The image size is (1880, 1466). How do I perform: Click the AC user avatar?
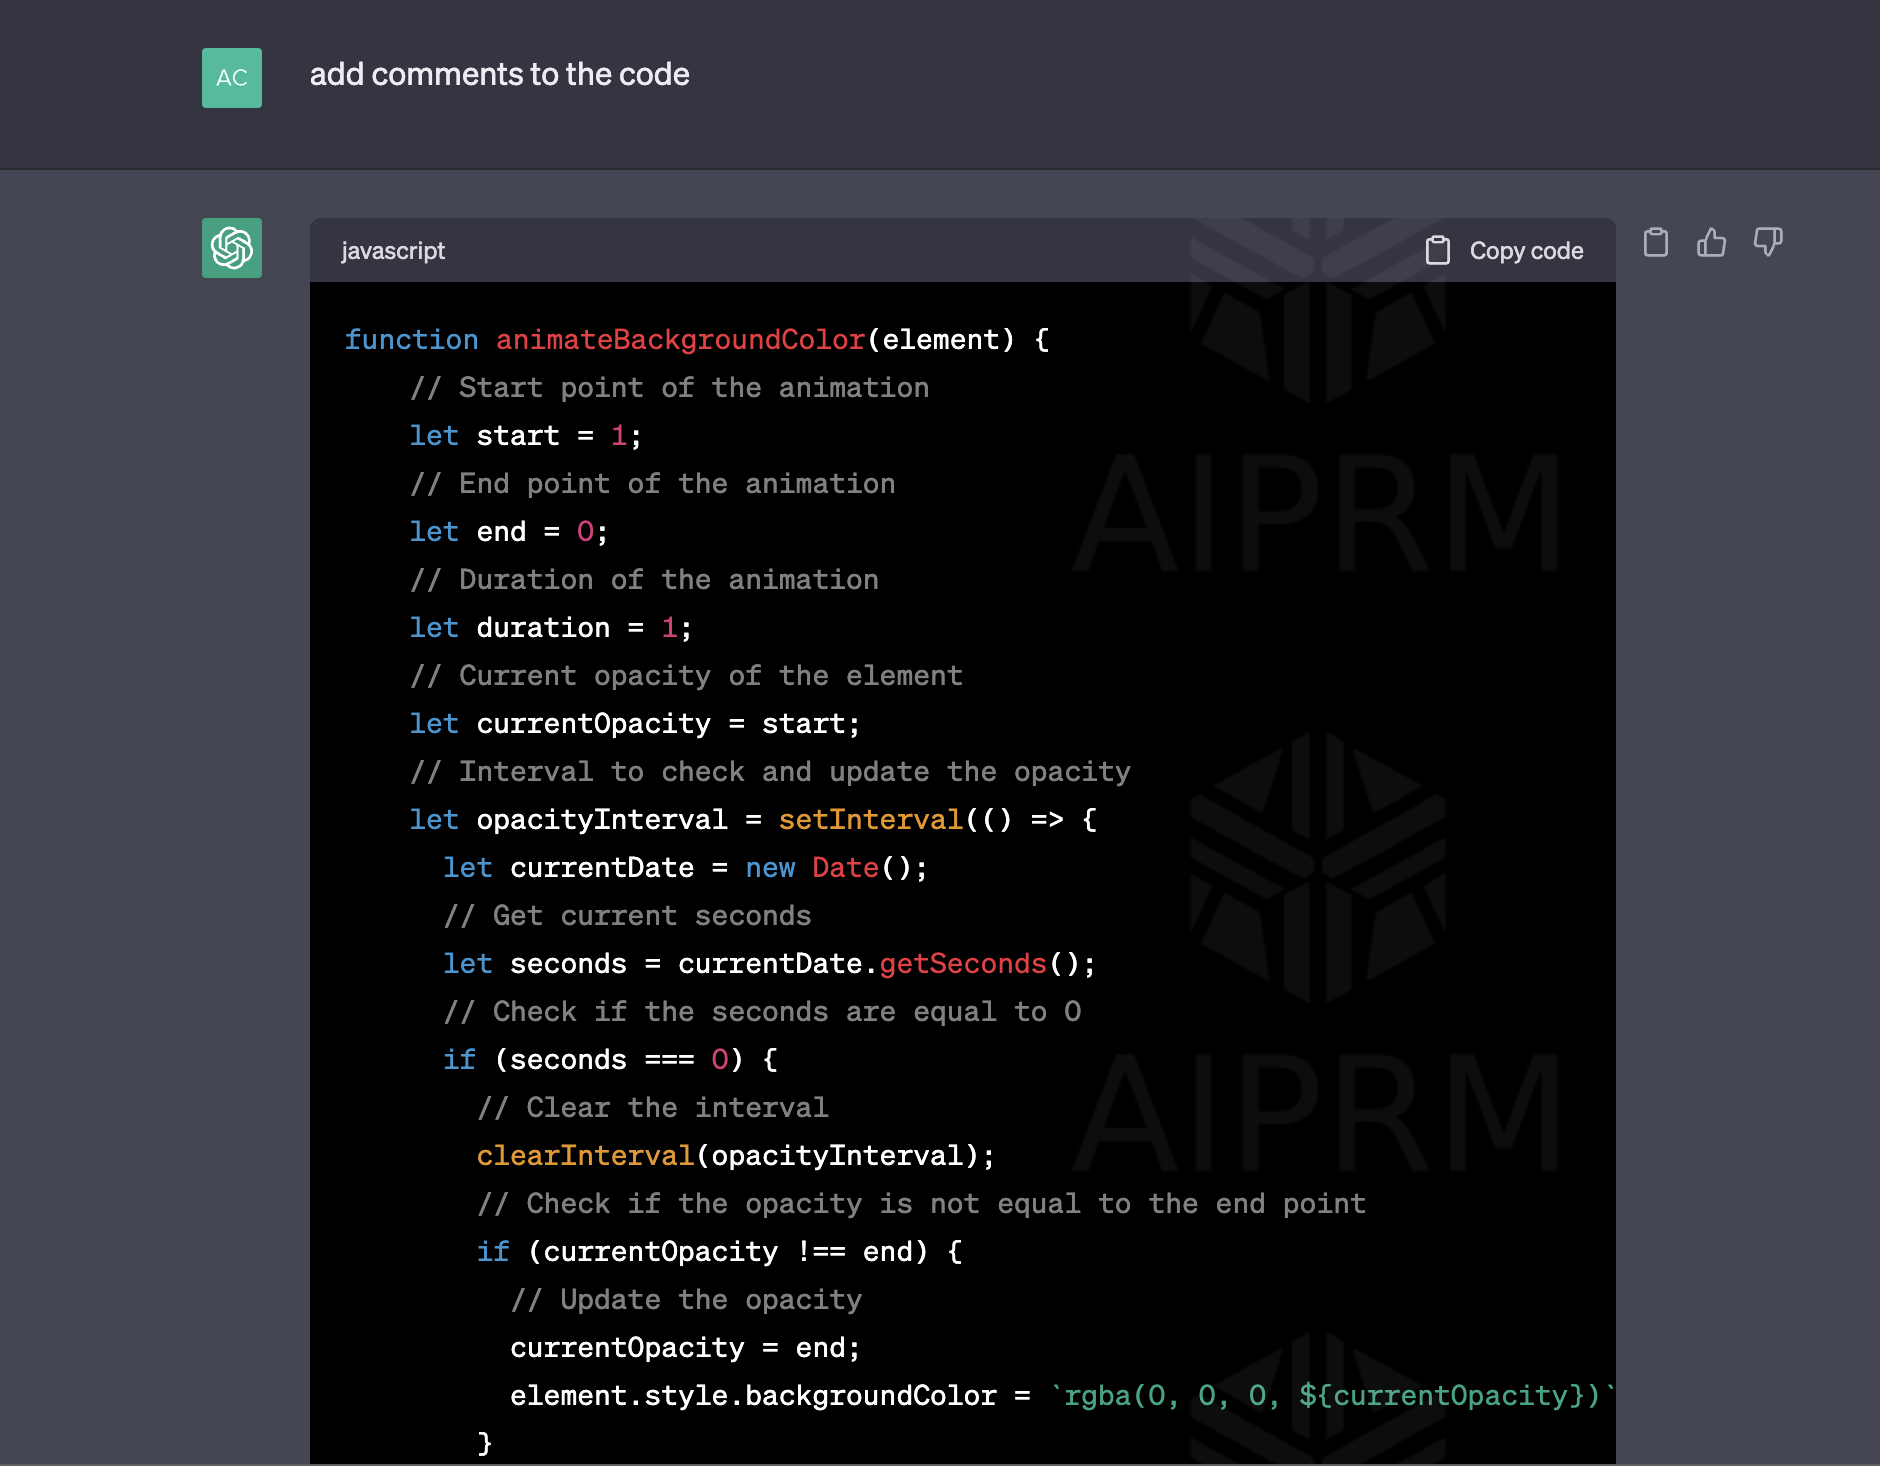pyautogui.click(x=232, y=78)
